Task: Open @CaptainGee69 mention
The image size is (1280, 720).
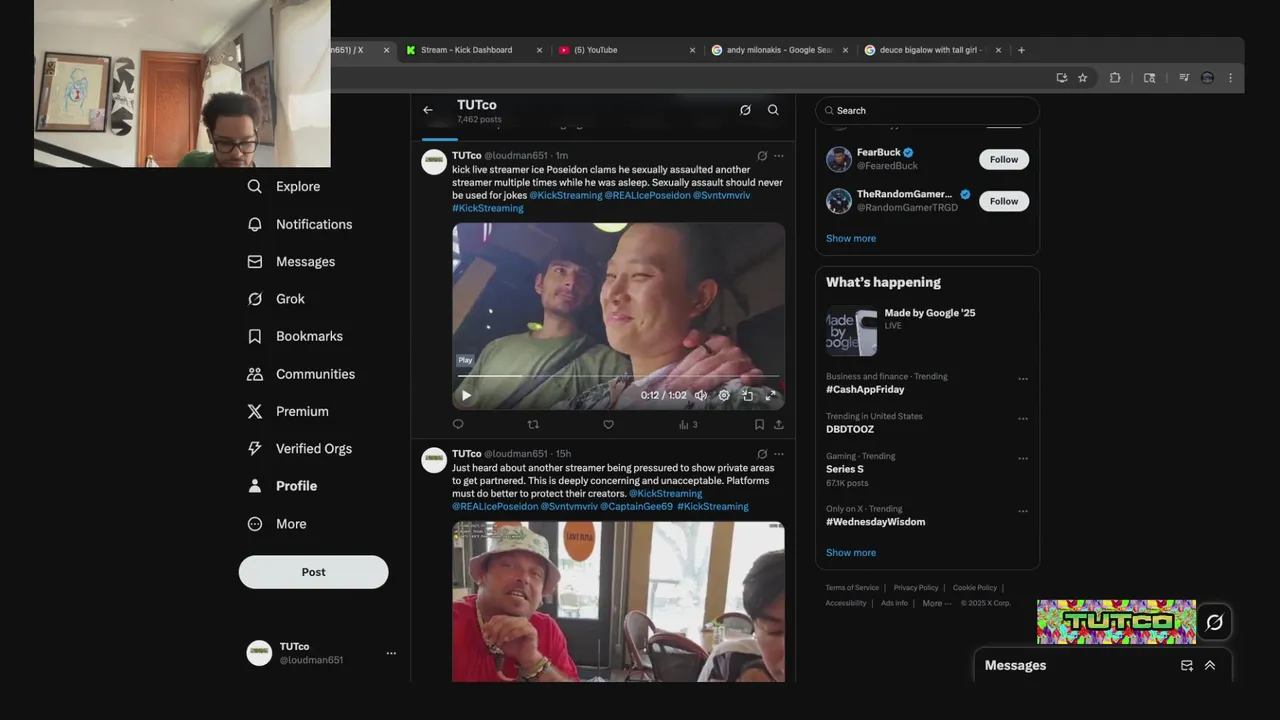Action: tap(636, 506)
